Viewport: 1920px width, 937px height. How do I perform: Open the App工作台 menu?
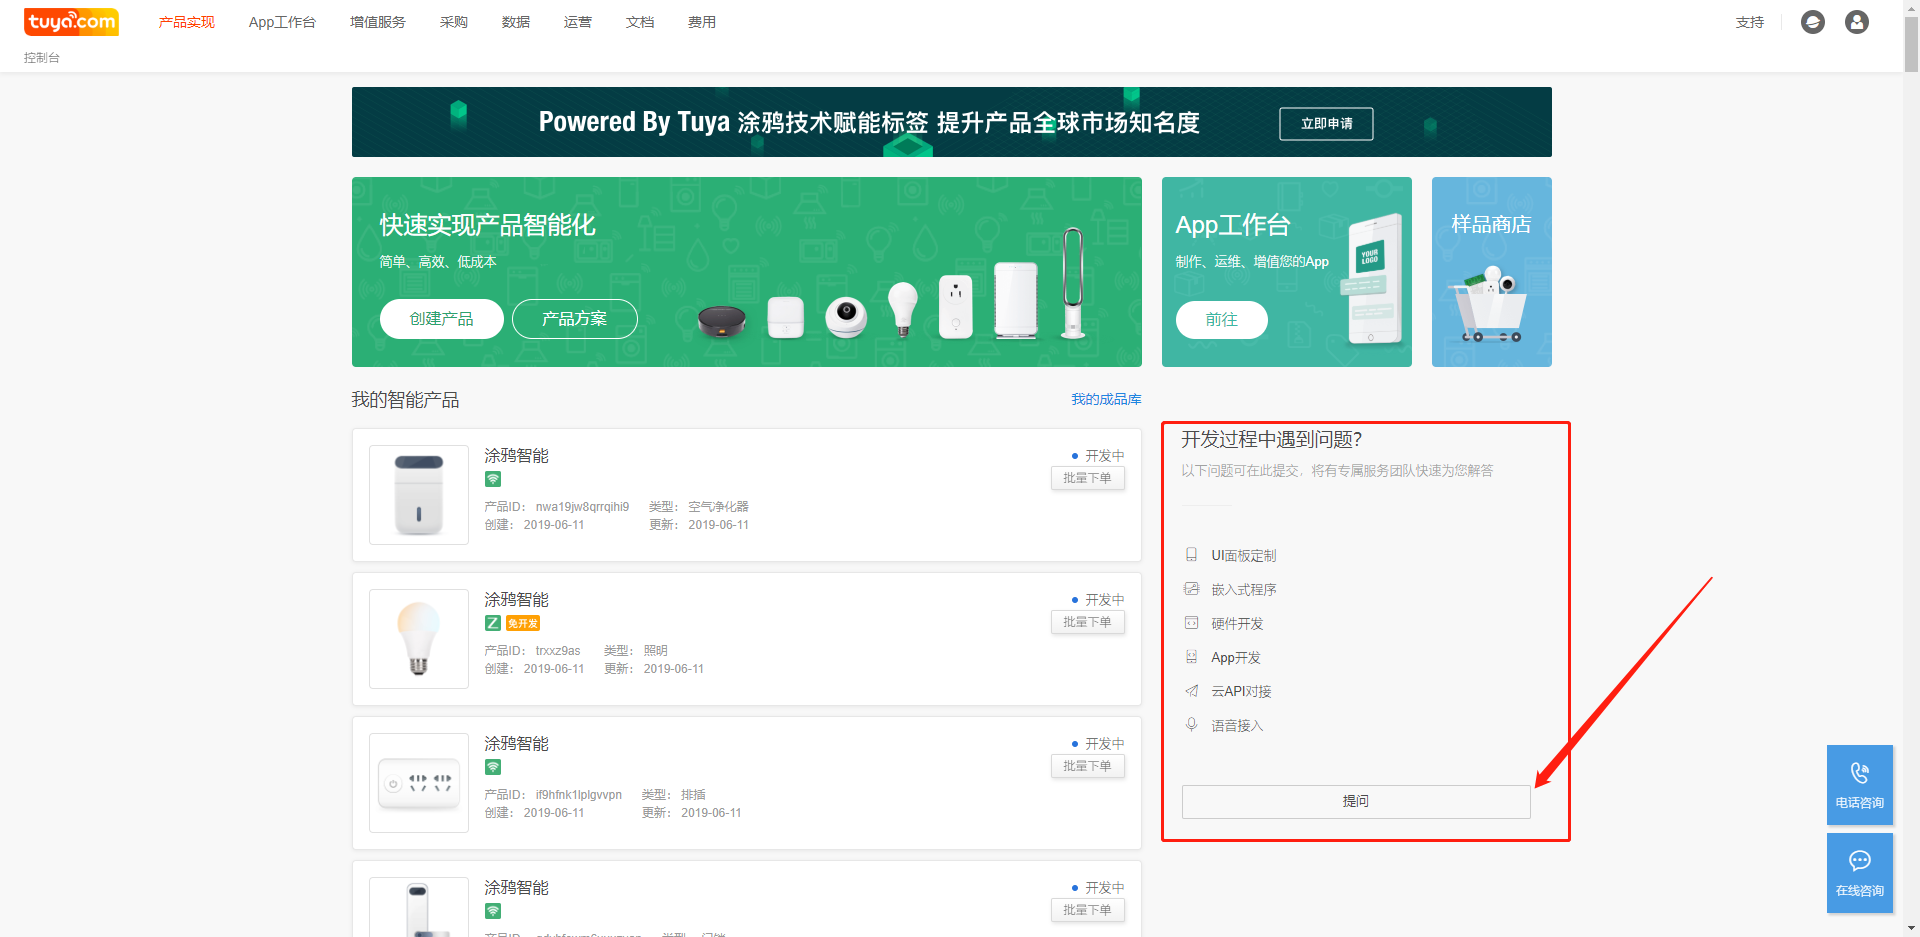click(282, 22)
